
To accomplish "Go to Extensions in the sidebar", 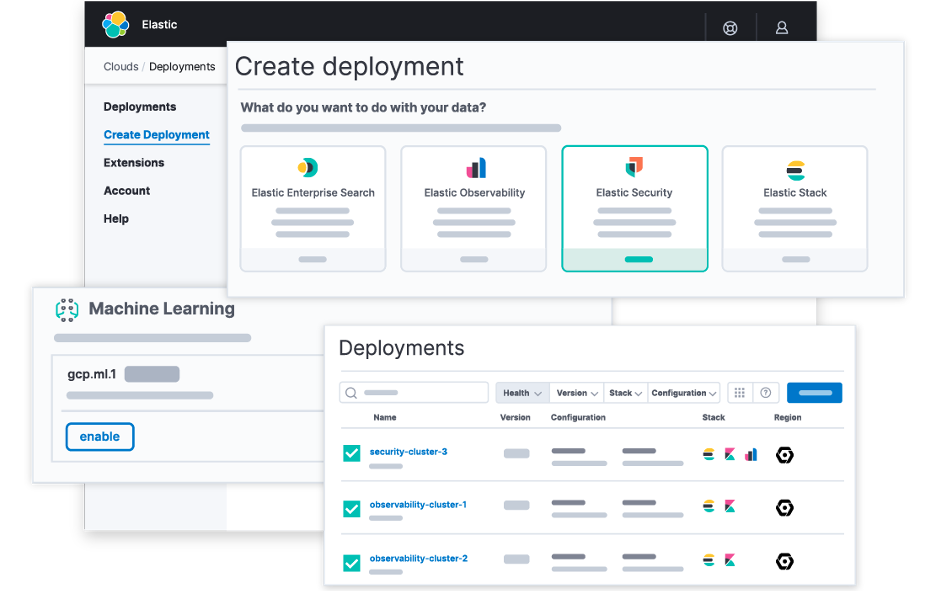I will [x=134, y=163].
